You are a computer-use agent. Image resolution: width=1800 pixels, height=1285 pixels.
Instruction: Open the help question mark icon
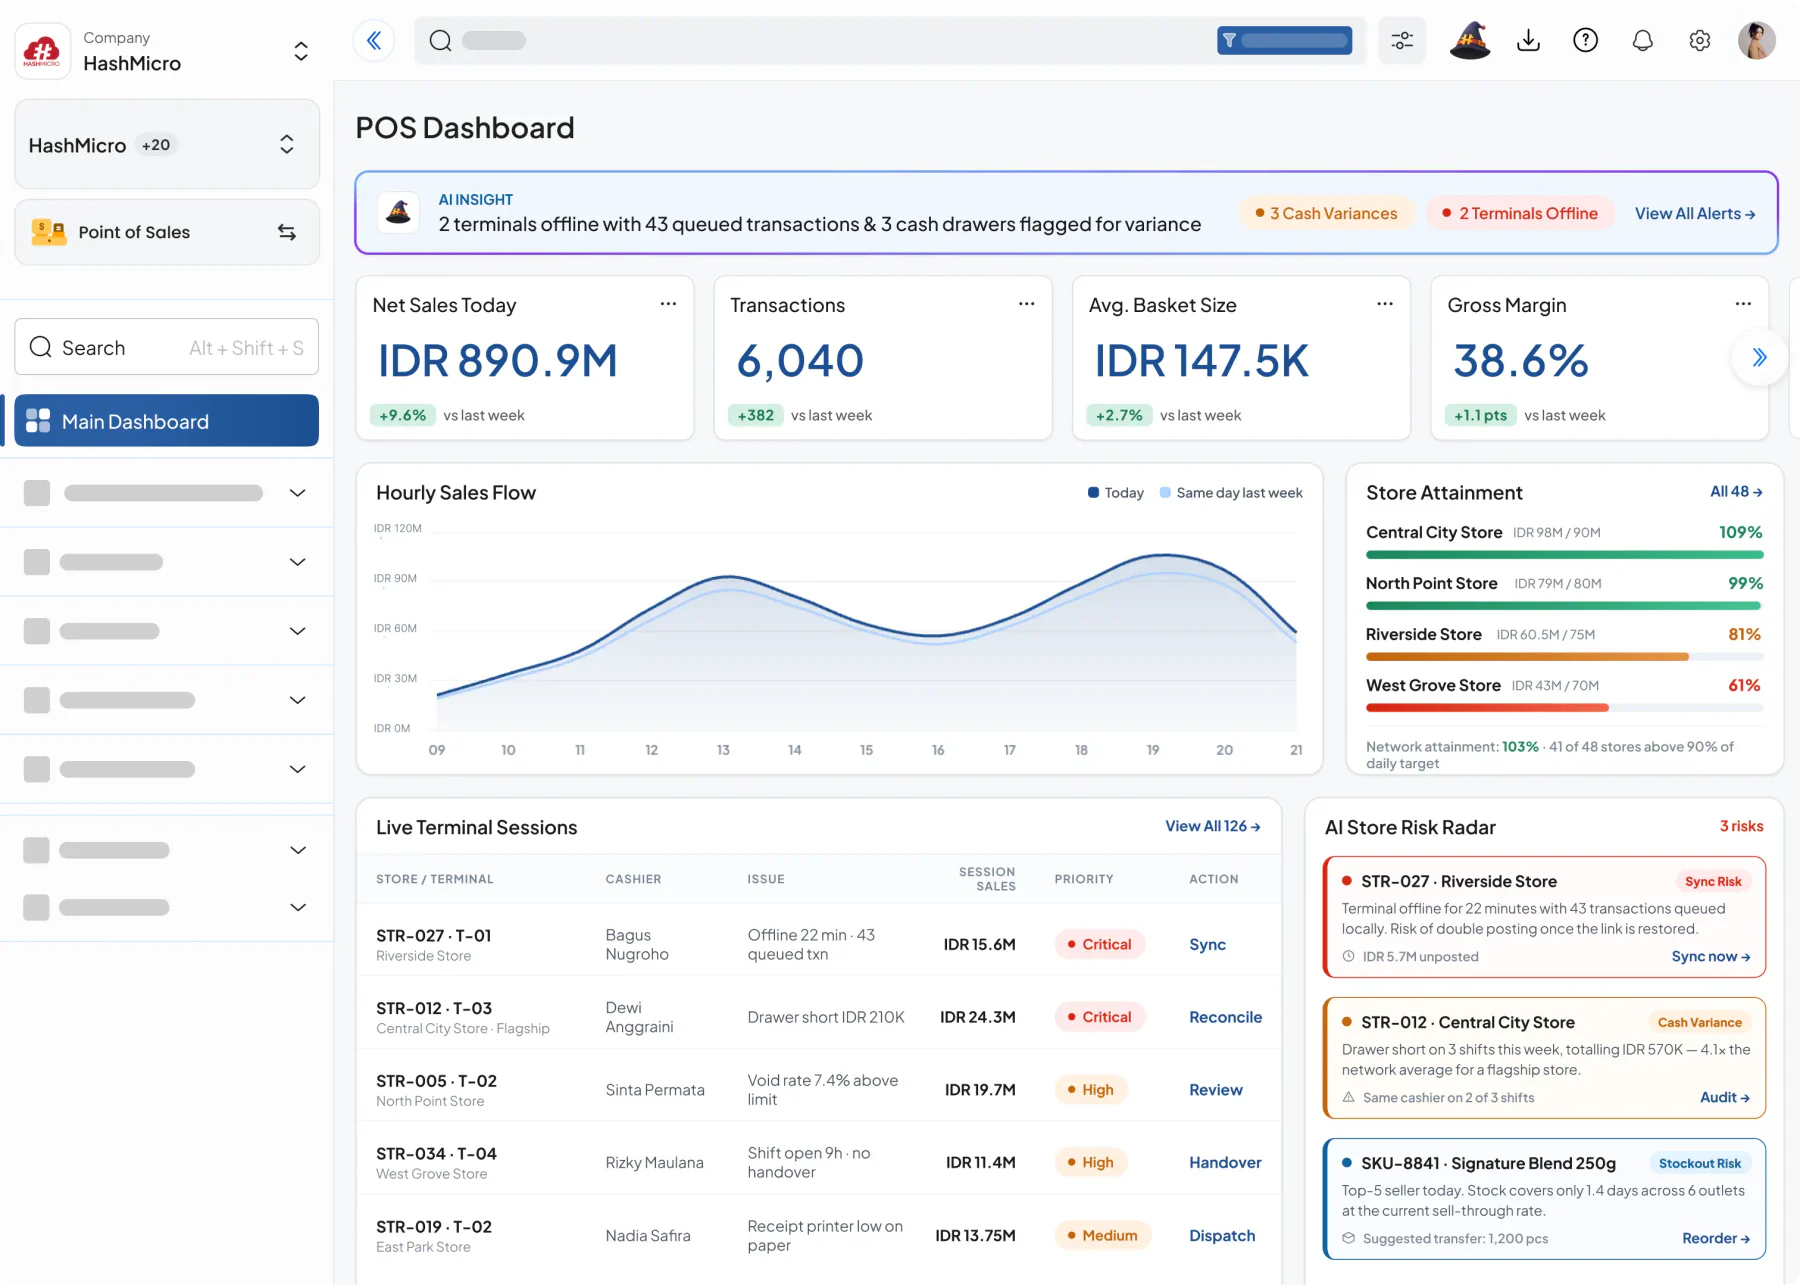point(1585,41)
